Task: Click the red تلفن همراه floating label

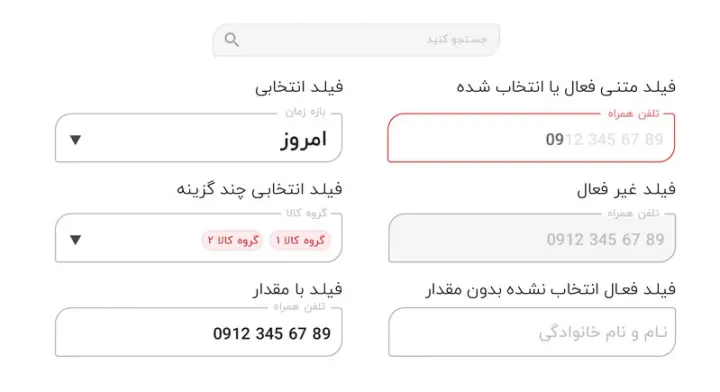Action: click(x=634, y=113)
